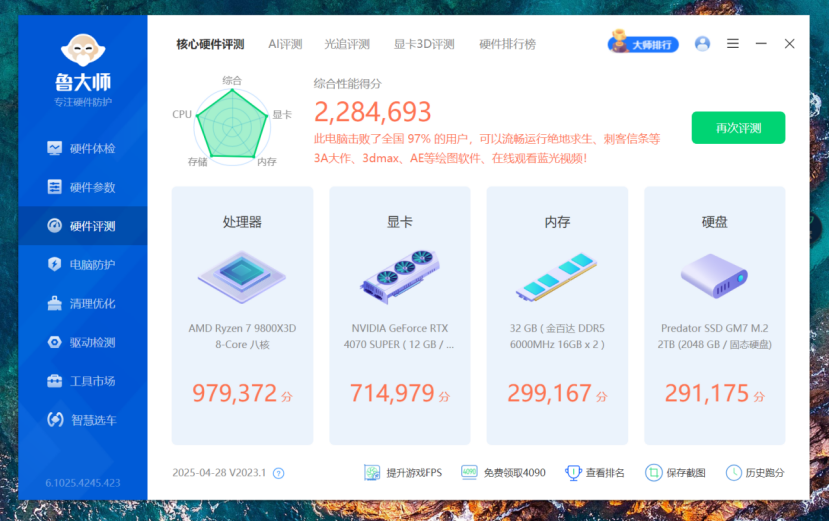829x521 pixels.
Task: Click the 硬盘 card heading
Action: (x=714, y=222)
